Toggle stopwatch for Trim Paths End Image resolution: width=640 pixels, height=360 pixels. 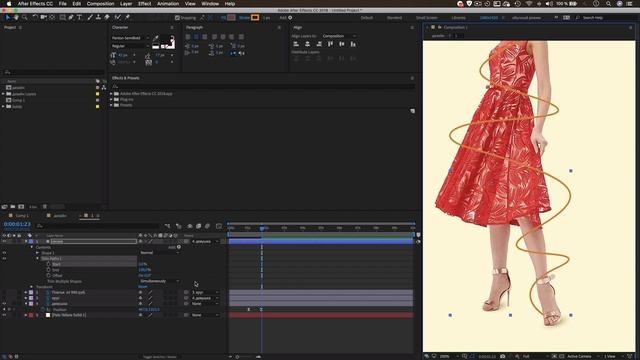49,270
